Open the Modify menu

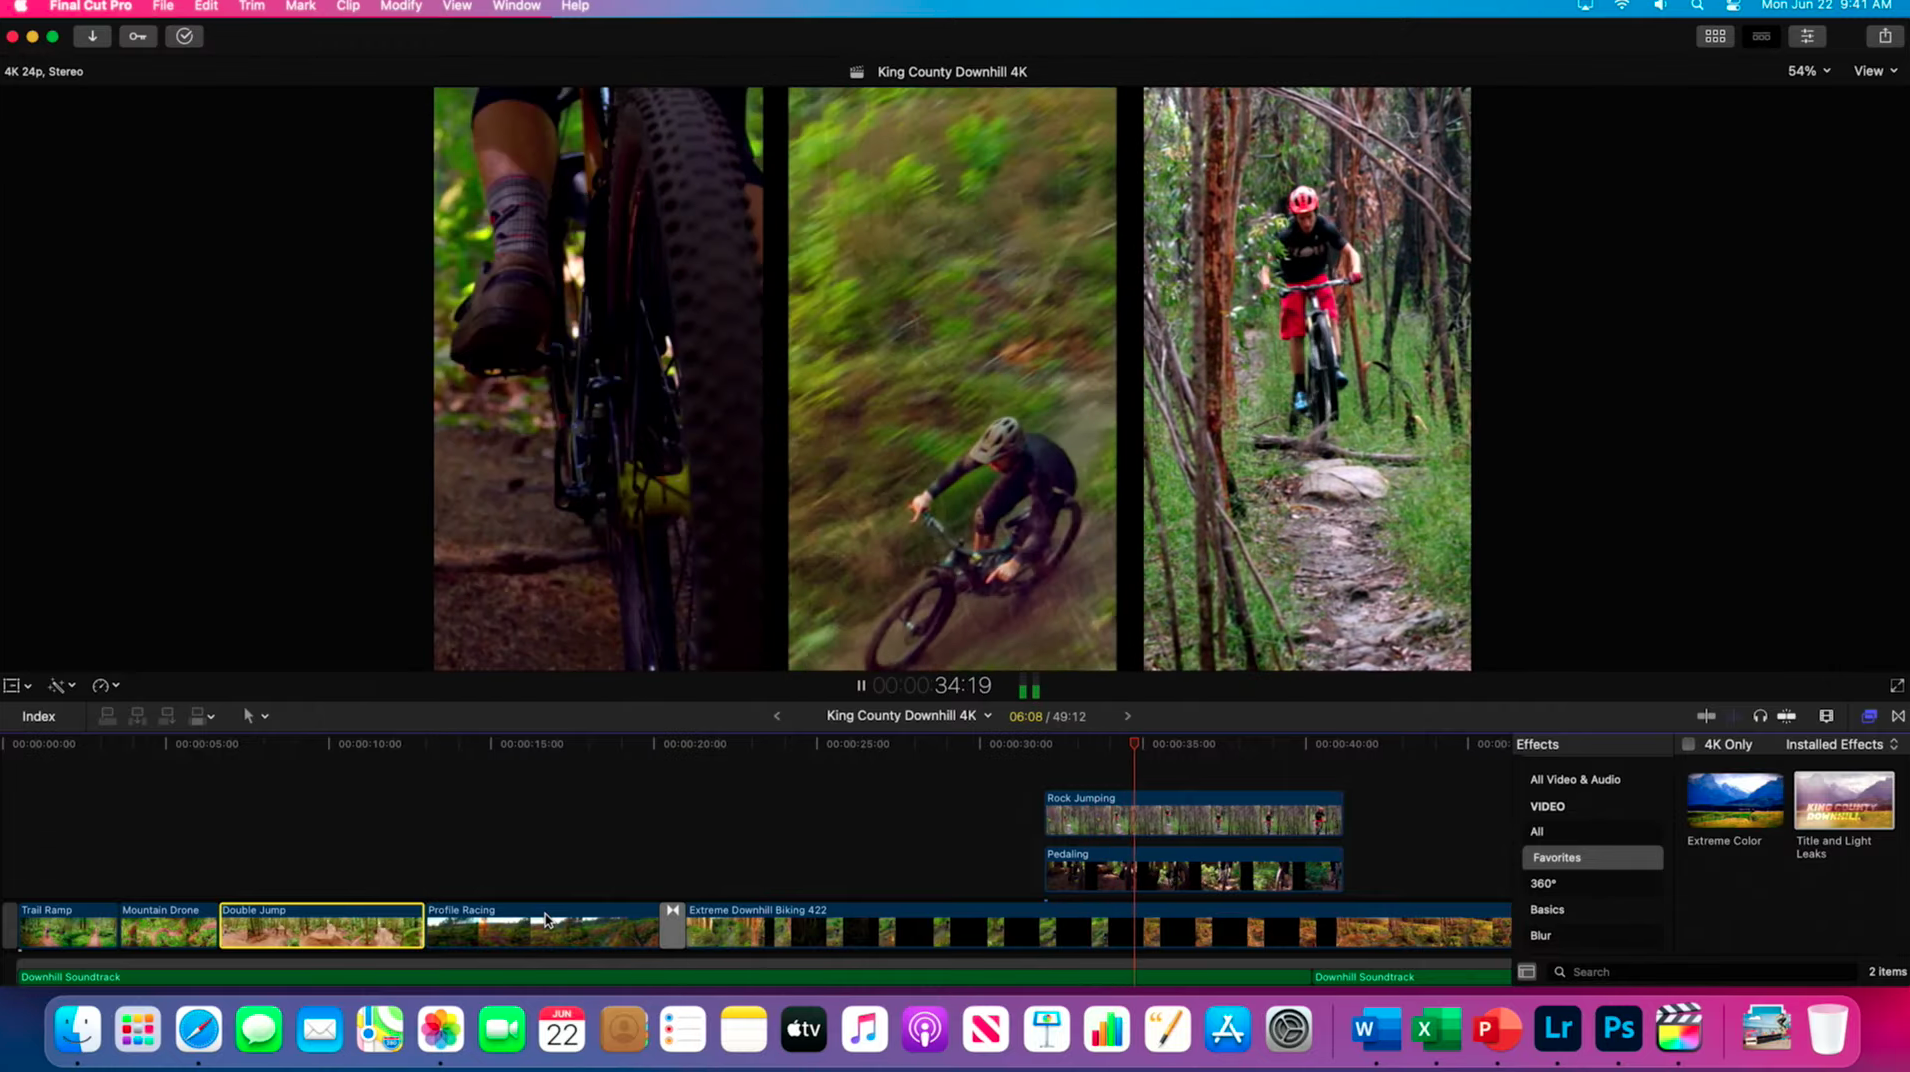(x=401, y=6)
